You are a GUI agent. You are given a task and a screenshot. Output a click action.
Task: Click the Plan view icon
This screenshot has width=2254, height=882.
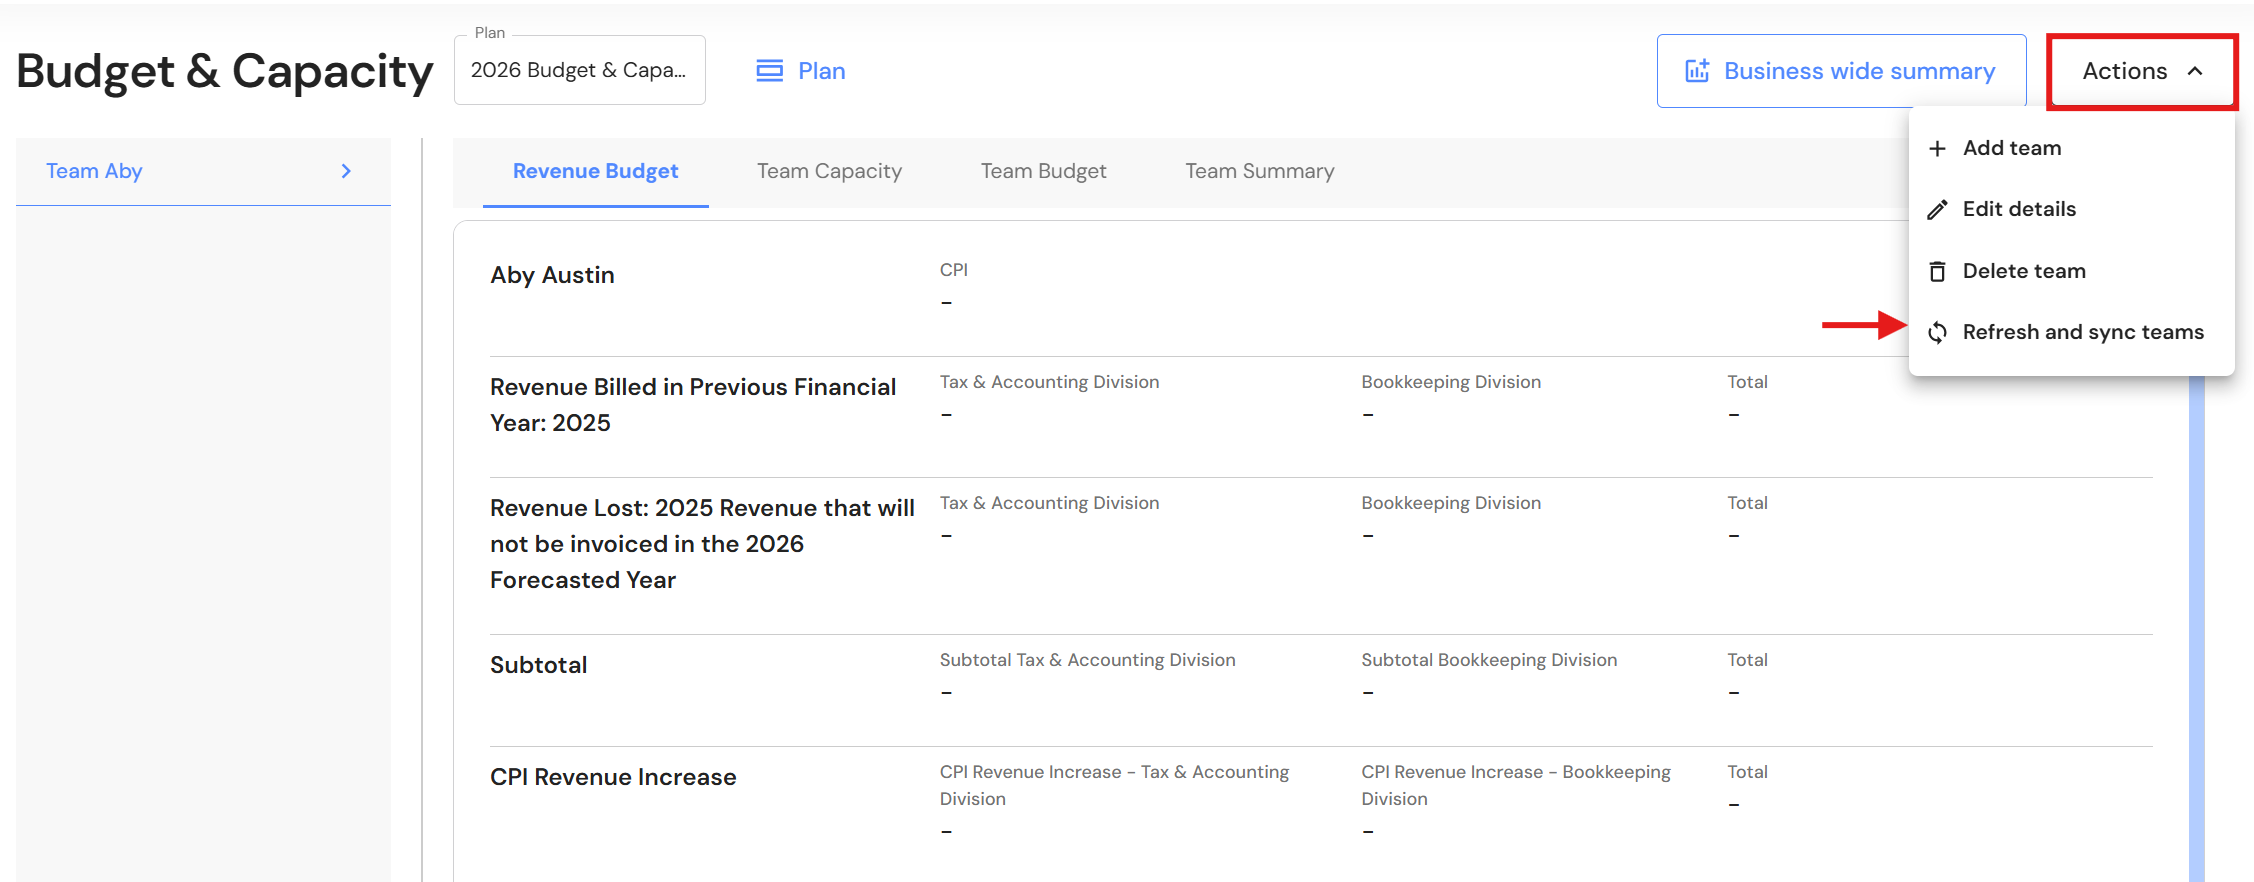pos(769,71)
